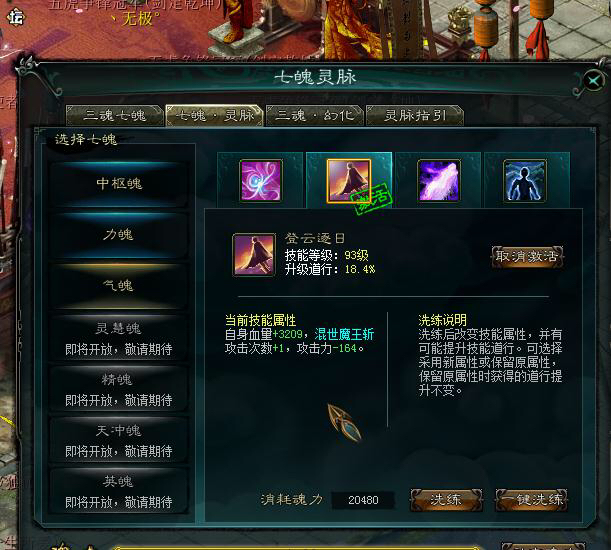Image resolution: width=611 pixels, height=550 pixels.
Task: Click the 消耗魂力 value field
Action: 363,500
